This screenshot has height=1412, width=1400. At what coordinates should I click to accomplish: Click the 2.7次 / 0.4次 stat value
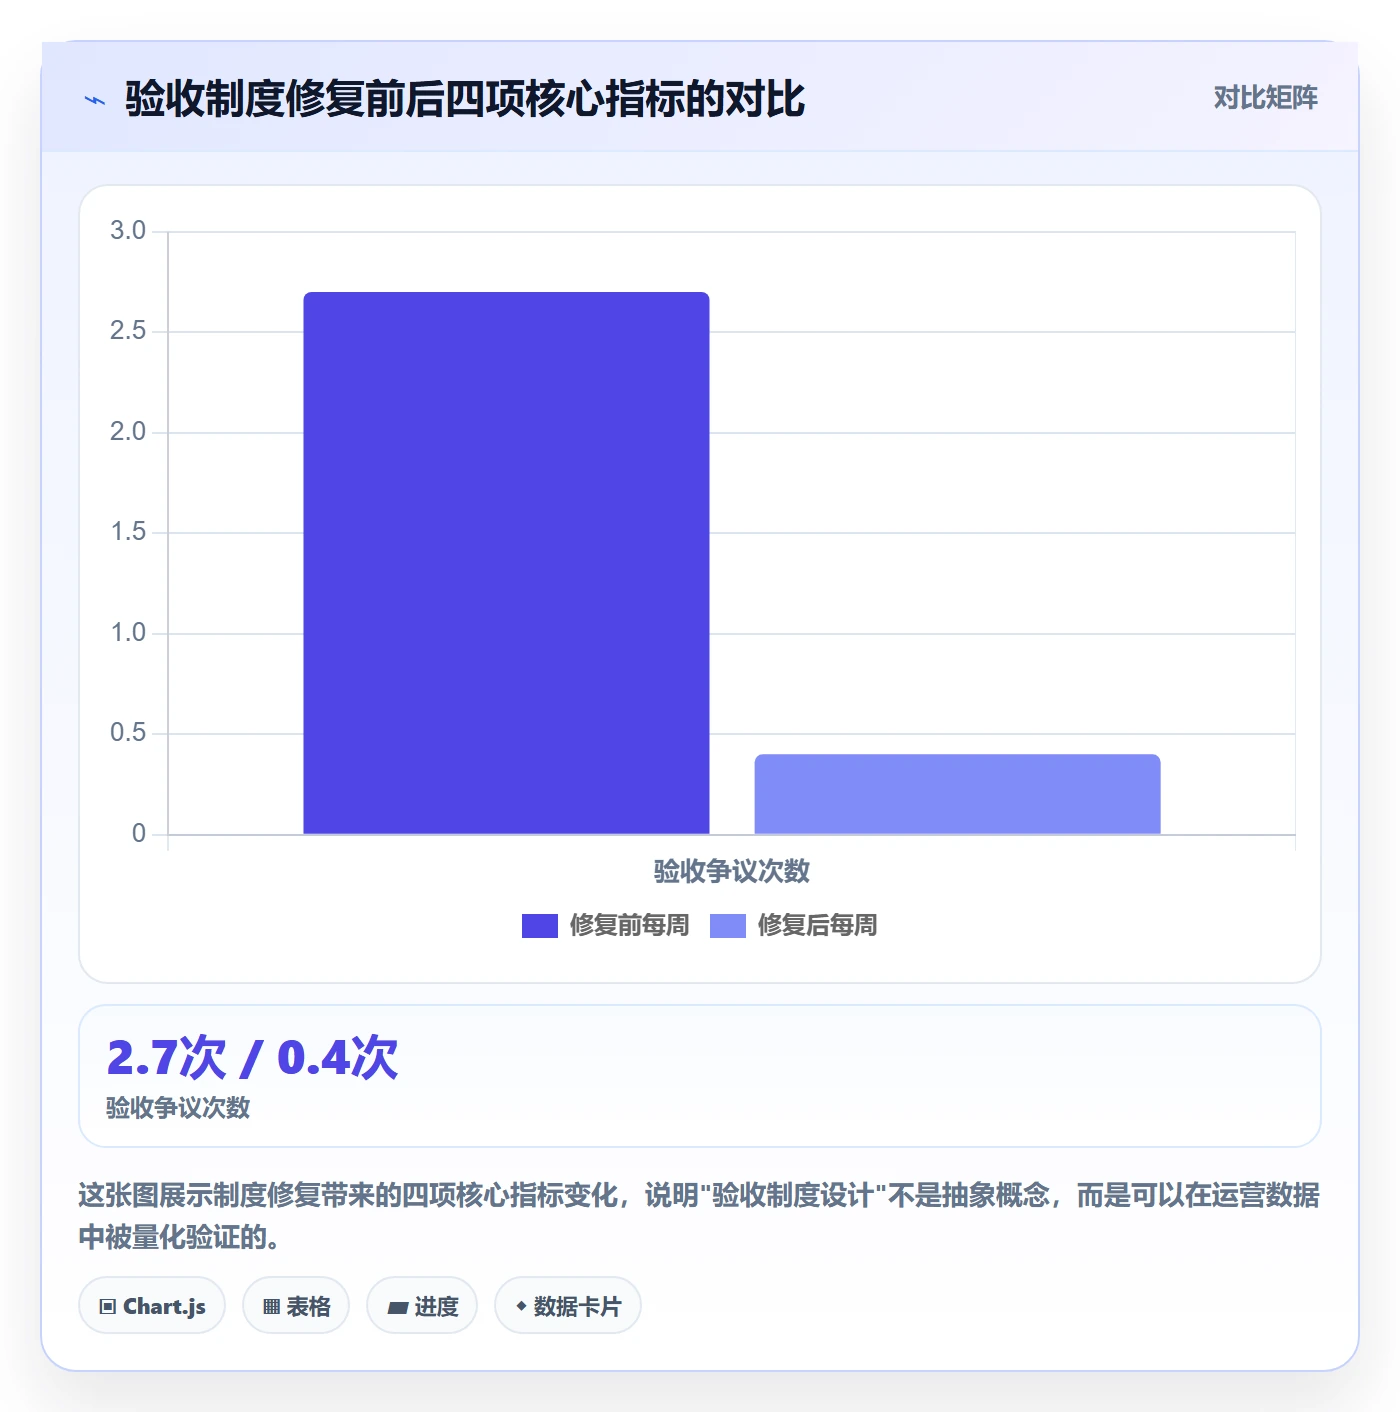(x=252, y=1057)
